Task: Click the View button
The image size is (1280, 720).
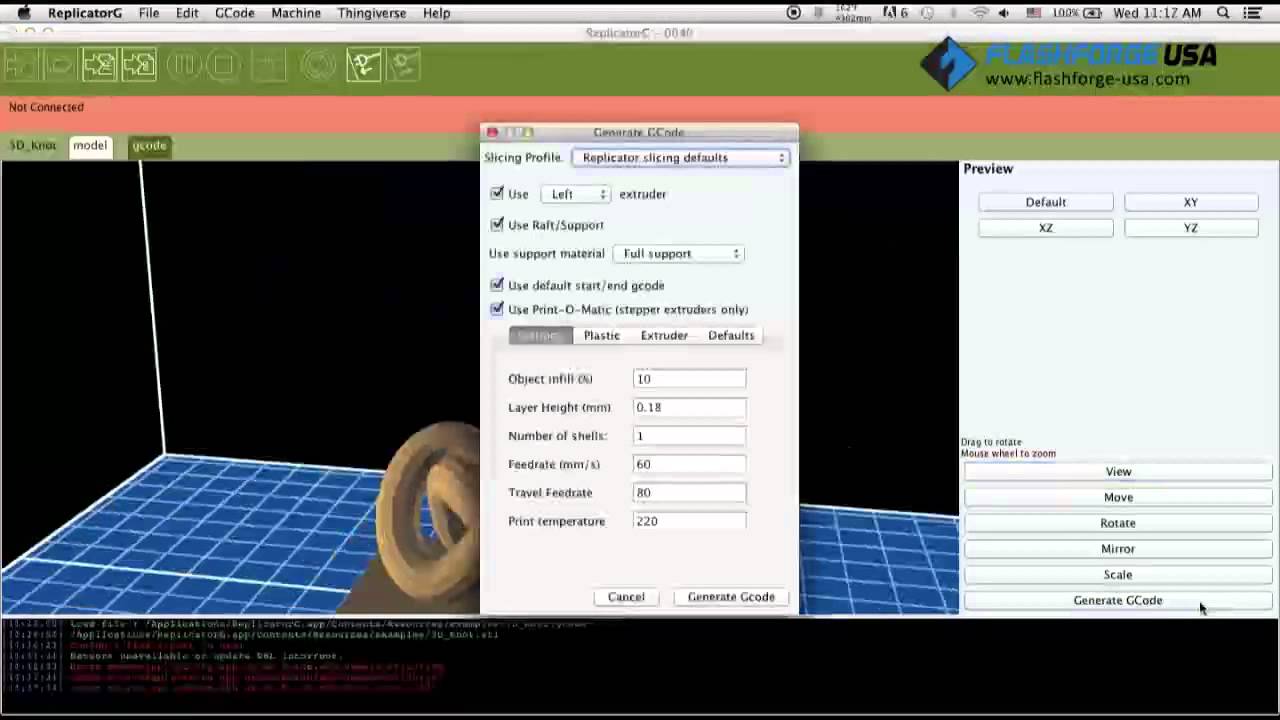Action: point(1118,472)
